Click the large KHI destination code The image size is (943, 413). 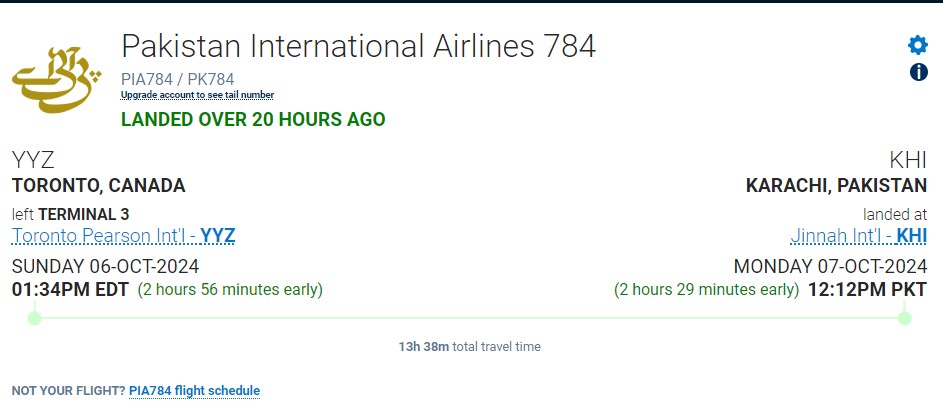(907, 160)
